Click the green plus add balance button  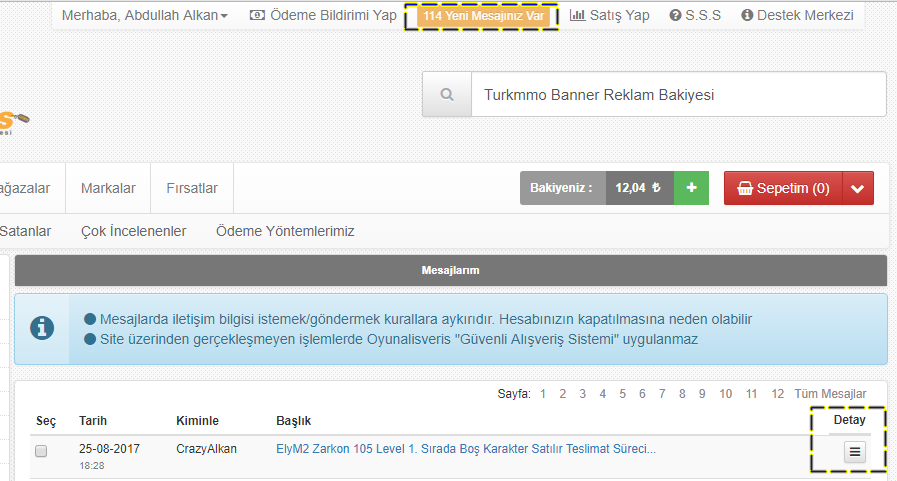[691, 188]
